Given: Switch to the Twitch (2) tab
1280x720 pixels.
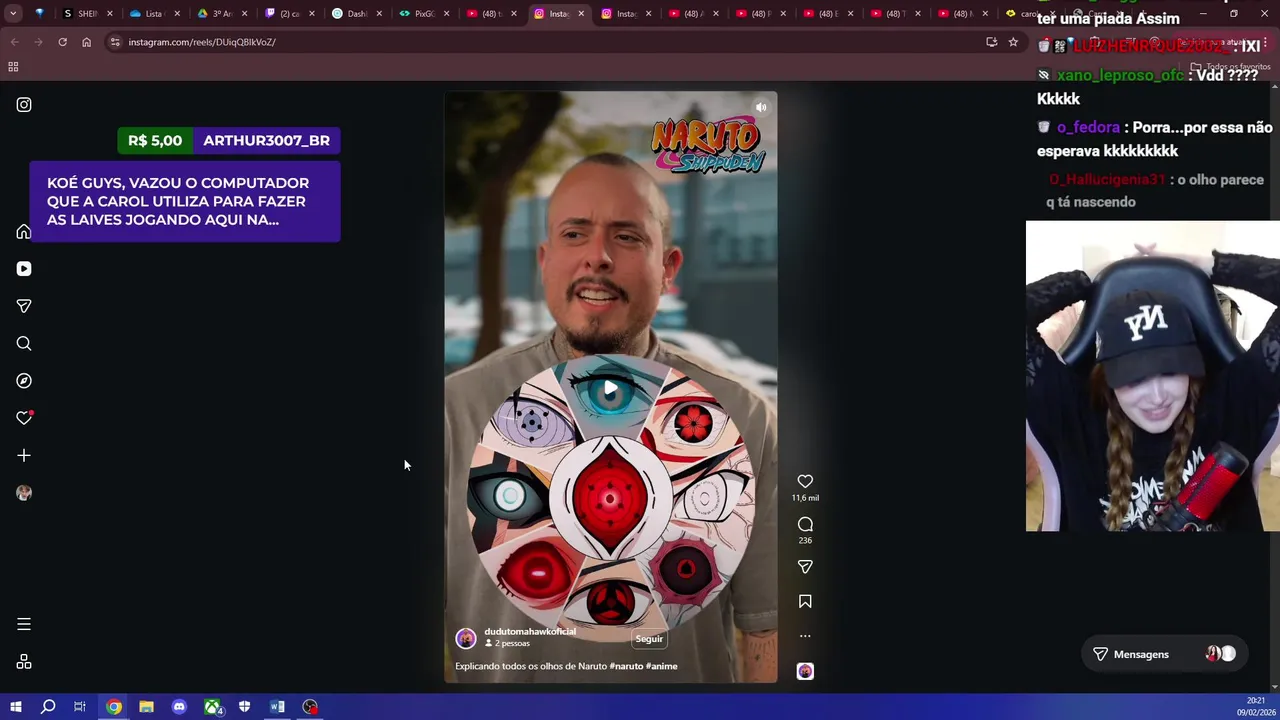Looking at the screenshot, I should 287,14.
